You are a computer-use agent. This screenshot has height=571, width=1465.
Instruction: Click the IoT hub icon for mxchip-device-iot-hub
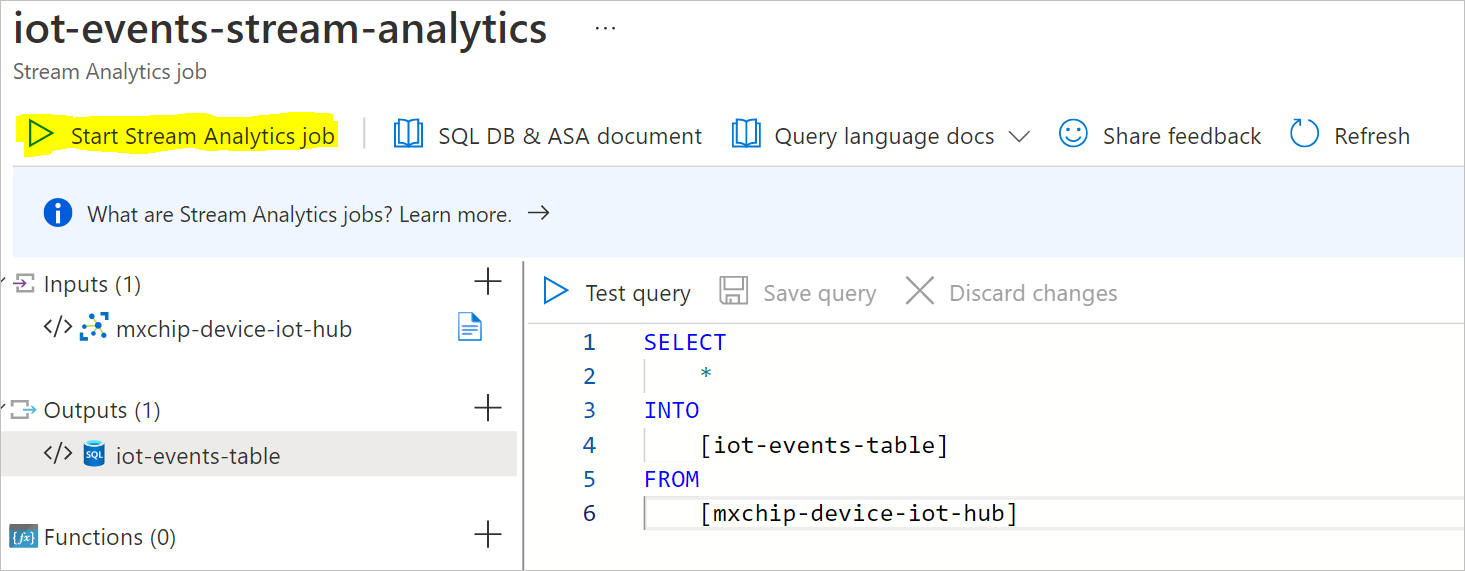coord(94,328)
